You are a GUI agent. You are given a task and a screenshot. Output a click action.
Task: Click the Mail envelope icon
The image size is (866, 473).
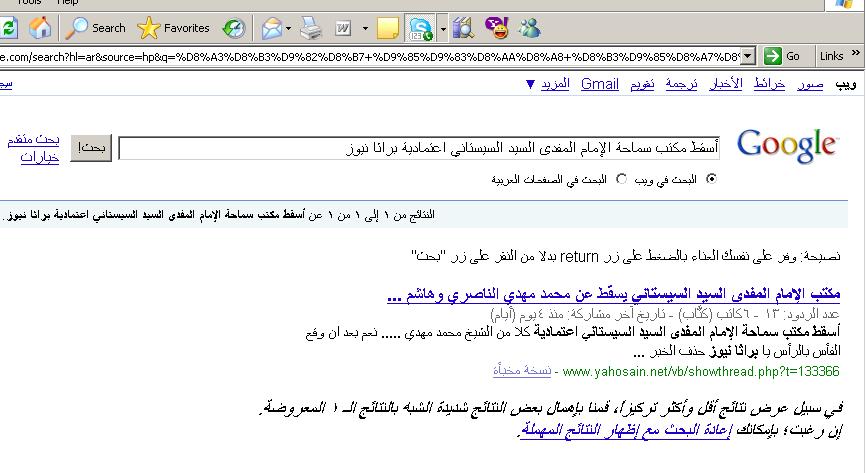(271, 28)
